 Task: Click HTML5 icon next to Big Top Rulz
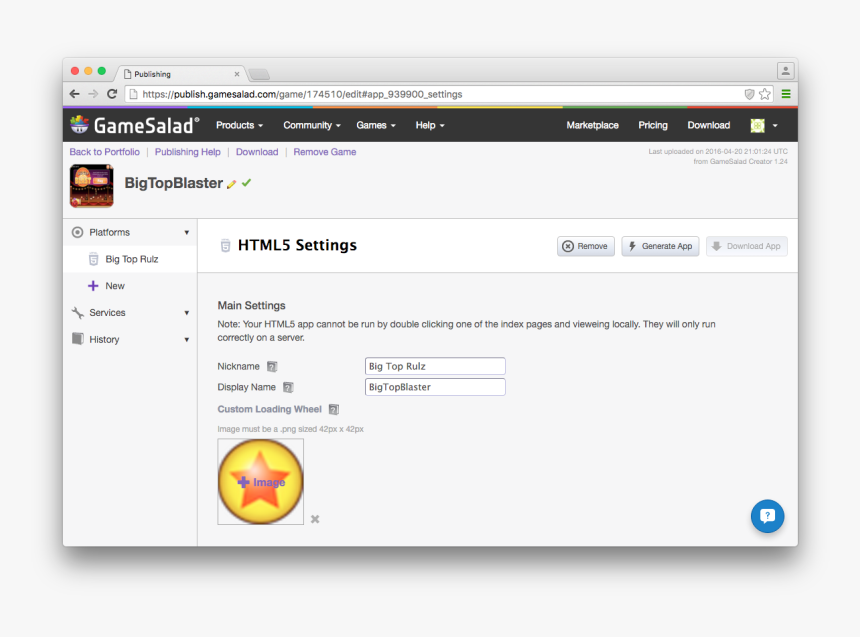point(93,259)
